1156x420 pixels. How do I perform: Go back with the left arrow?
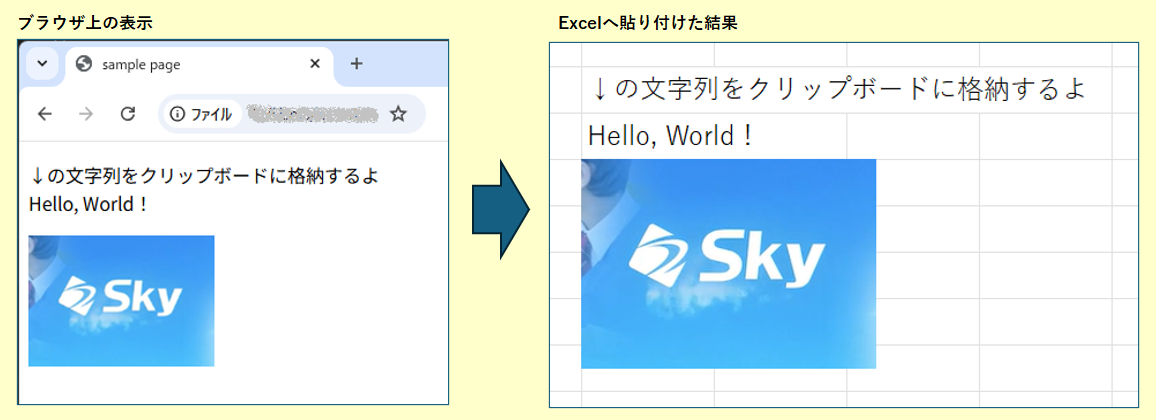(x=45, y=113)
